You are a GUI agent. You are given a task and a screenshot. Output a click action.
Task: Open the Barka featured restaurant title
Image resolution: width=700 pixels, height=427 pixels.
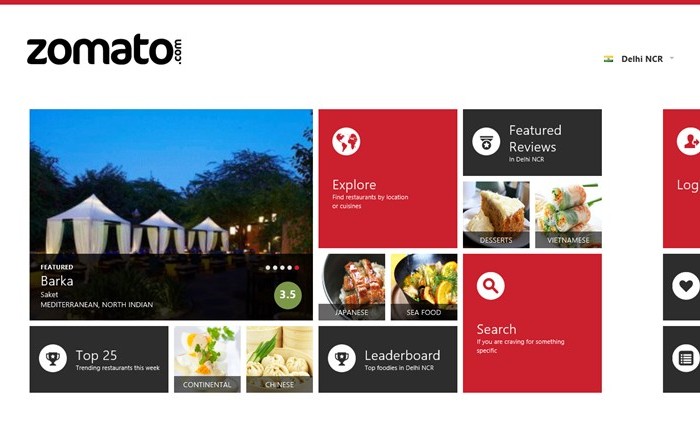(x=57, y=281)
